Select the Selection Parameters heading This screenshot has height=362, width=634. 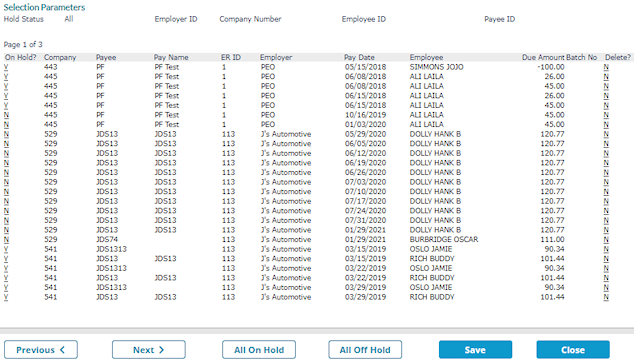pyautogui.click(x=44, y=7)
